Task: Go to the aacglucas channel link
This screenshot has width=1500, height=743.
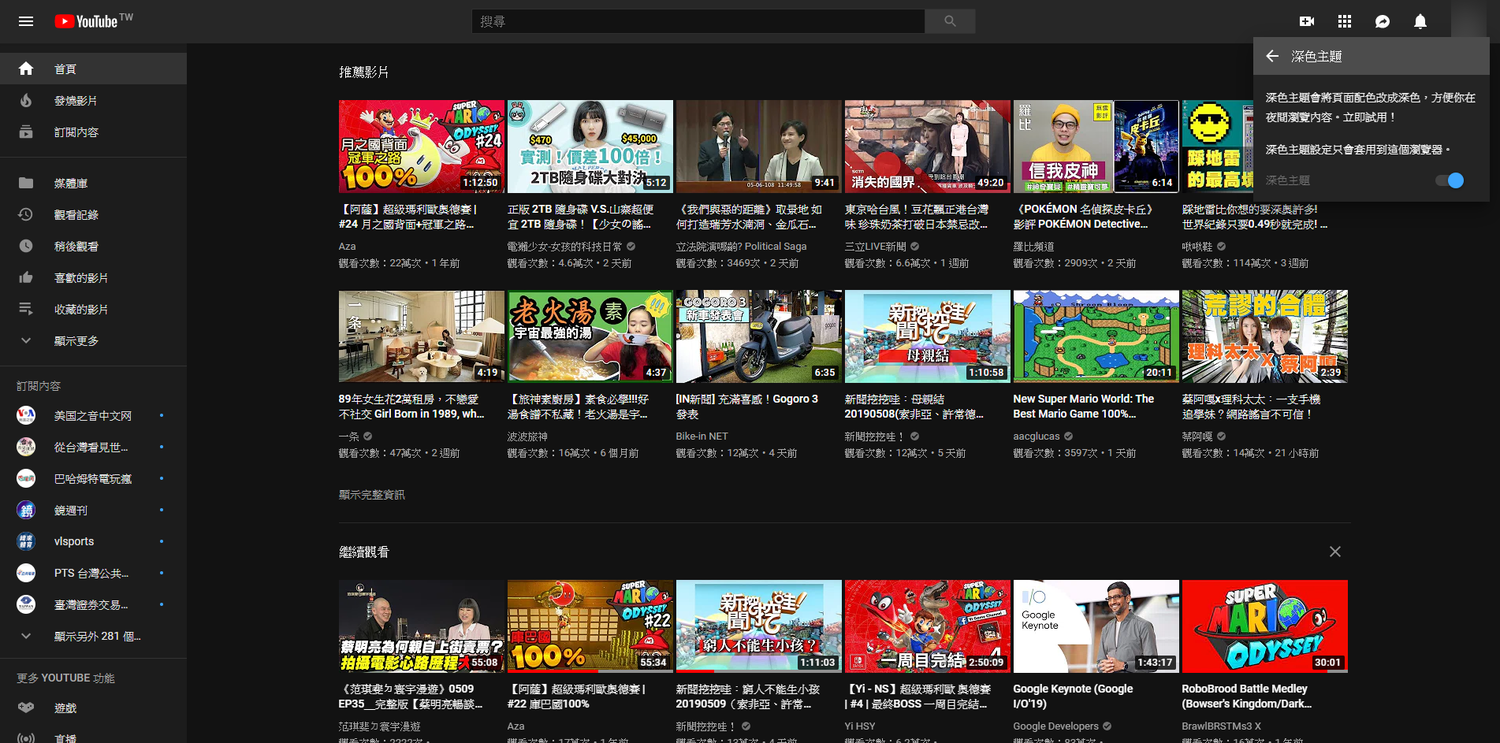Action: tap(1038, 436)
